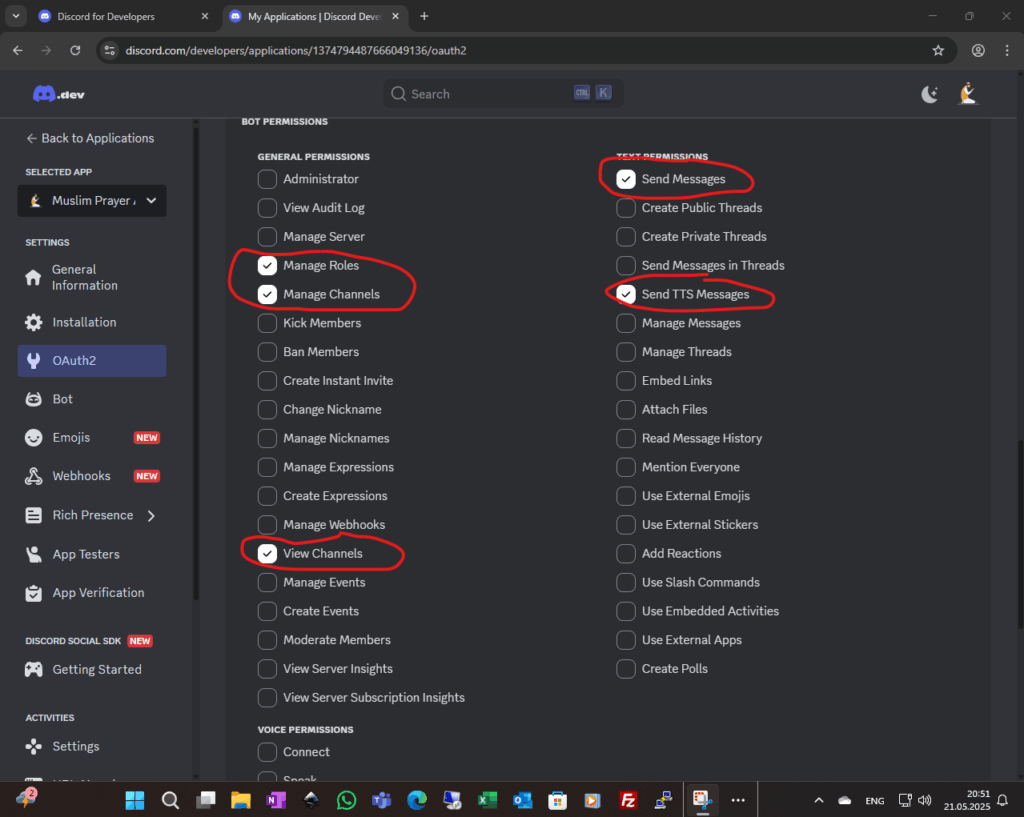Click the Activities Settings icon

click(x=33, y=746)
